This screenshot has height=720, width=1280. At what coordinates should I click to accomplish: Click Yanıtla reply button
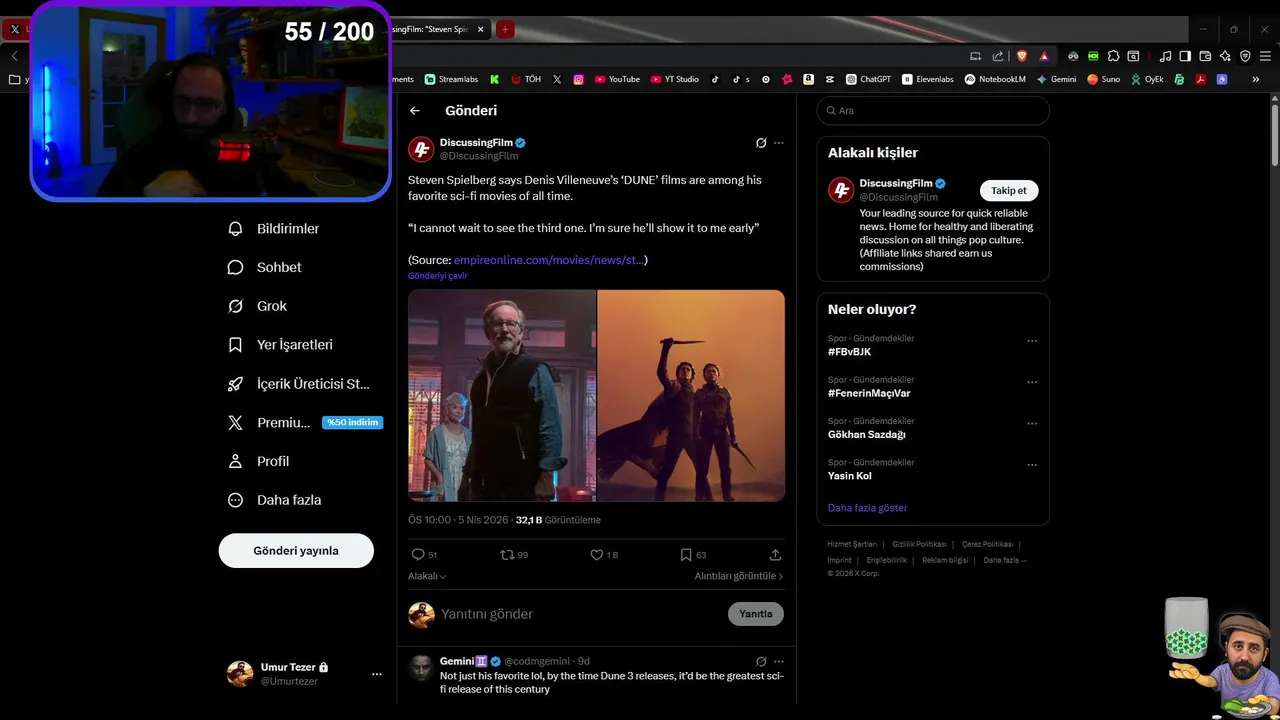(756, 614)
